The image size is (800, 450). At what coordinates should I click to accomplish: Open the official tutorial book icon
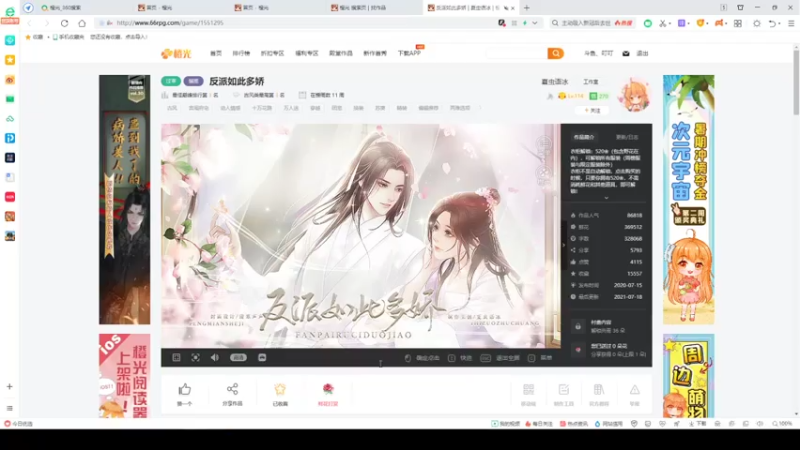pos(599,390)
